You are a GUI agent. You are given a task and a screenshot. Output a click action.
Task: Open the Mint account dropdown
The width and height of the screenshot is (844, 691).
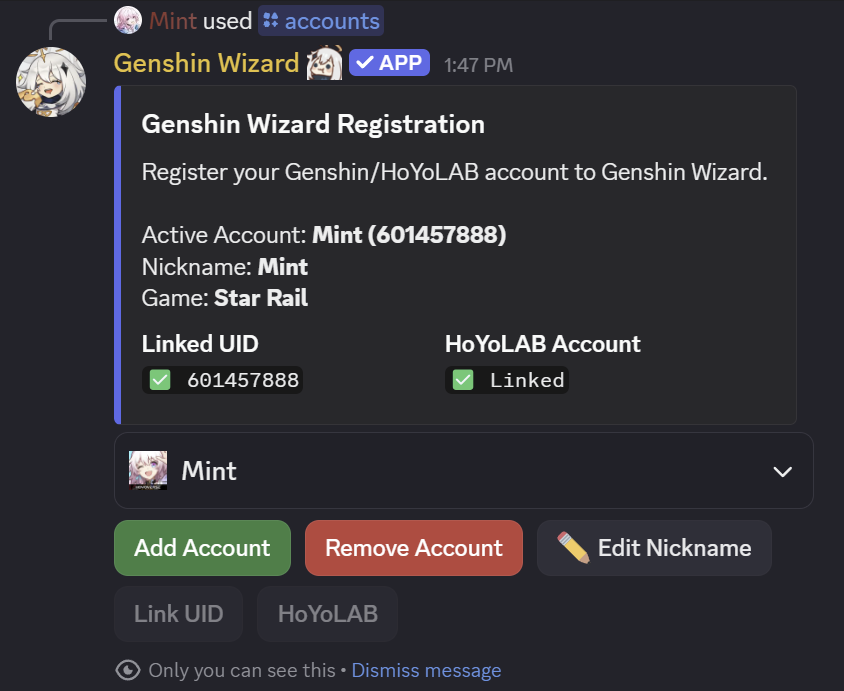pos(464,470)
